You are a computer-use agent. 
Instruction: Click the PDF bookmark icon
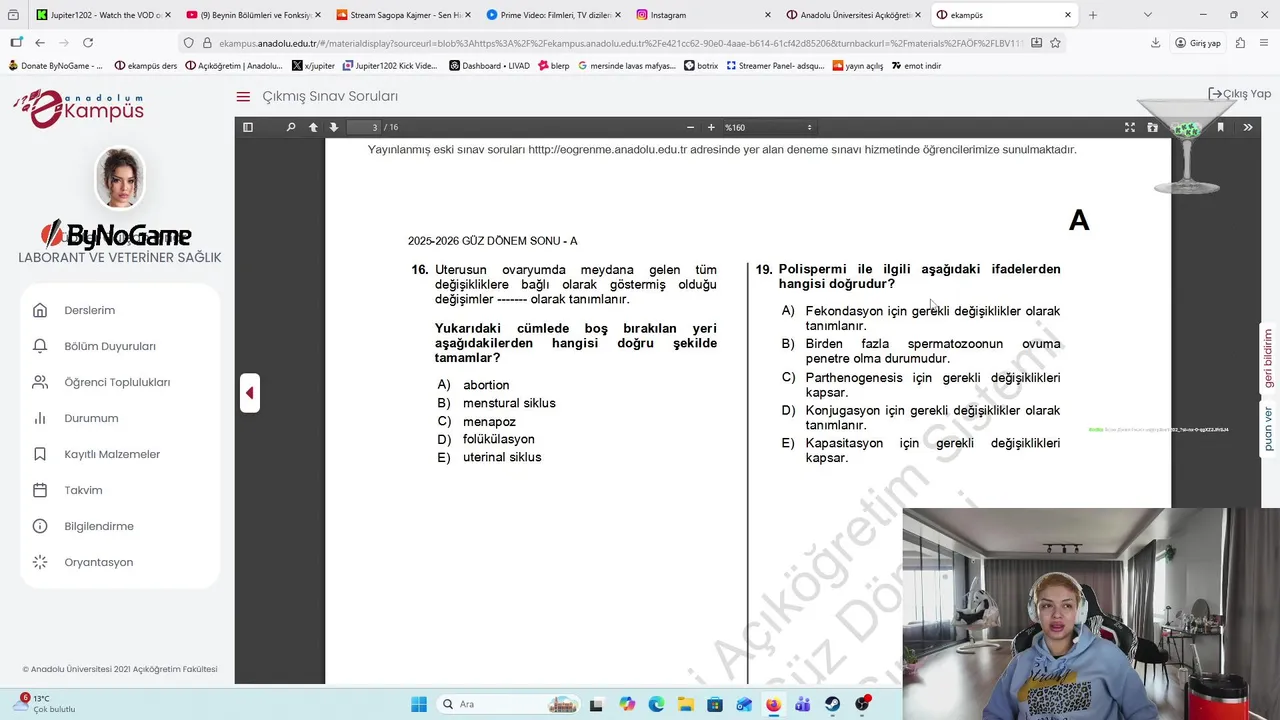[x=1220, y=127]
